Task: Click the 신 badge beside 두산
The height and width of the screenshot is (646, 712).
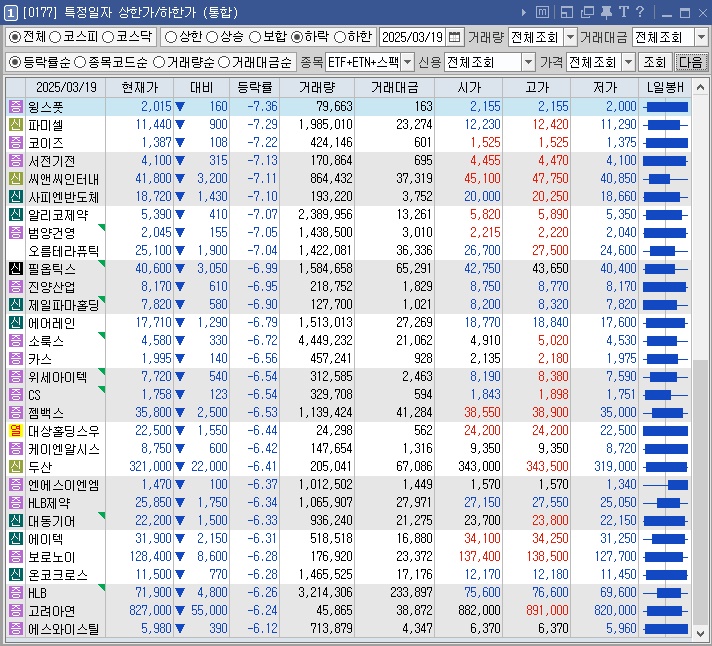Action: click(15, 467)
